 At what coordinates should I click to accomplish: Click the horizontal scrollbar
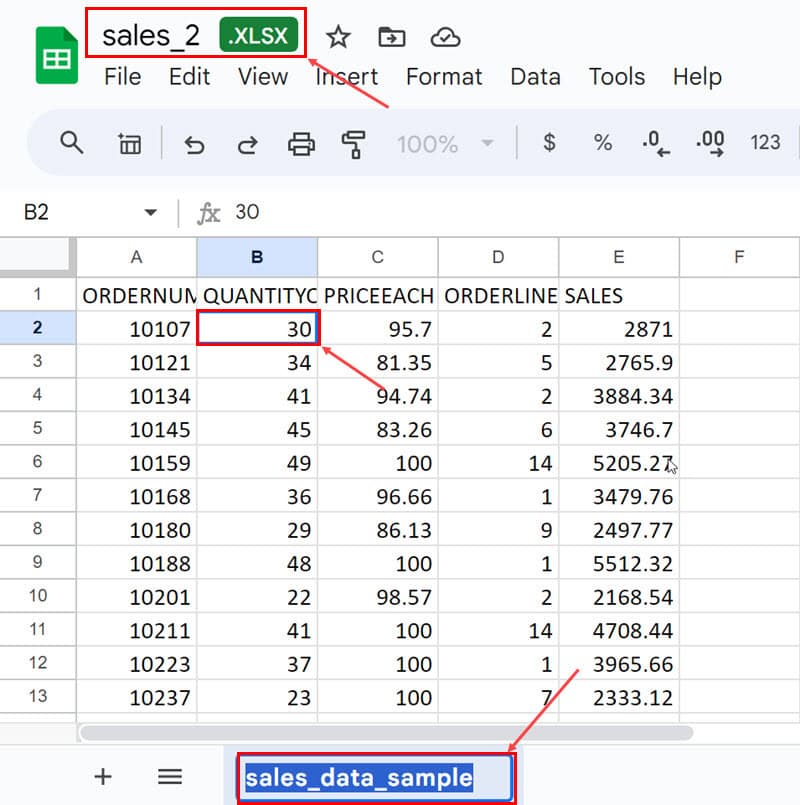point(387,733)
